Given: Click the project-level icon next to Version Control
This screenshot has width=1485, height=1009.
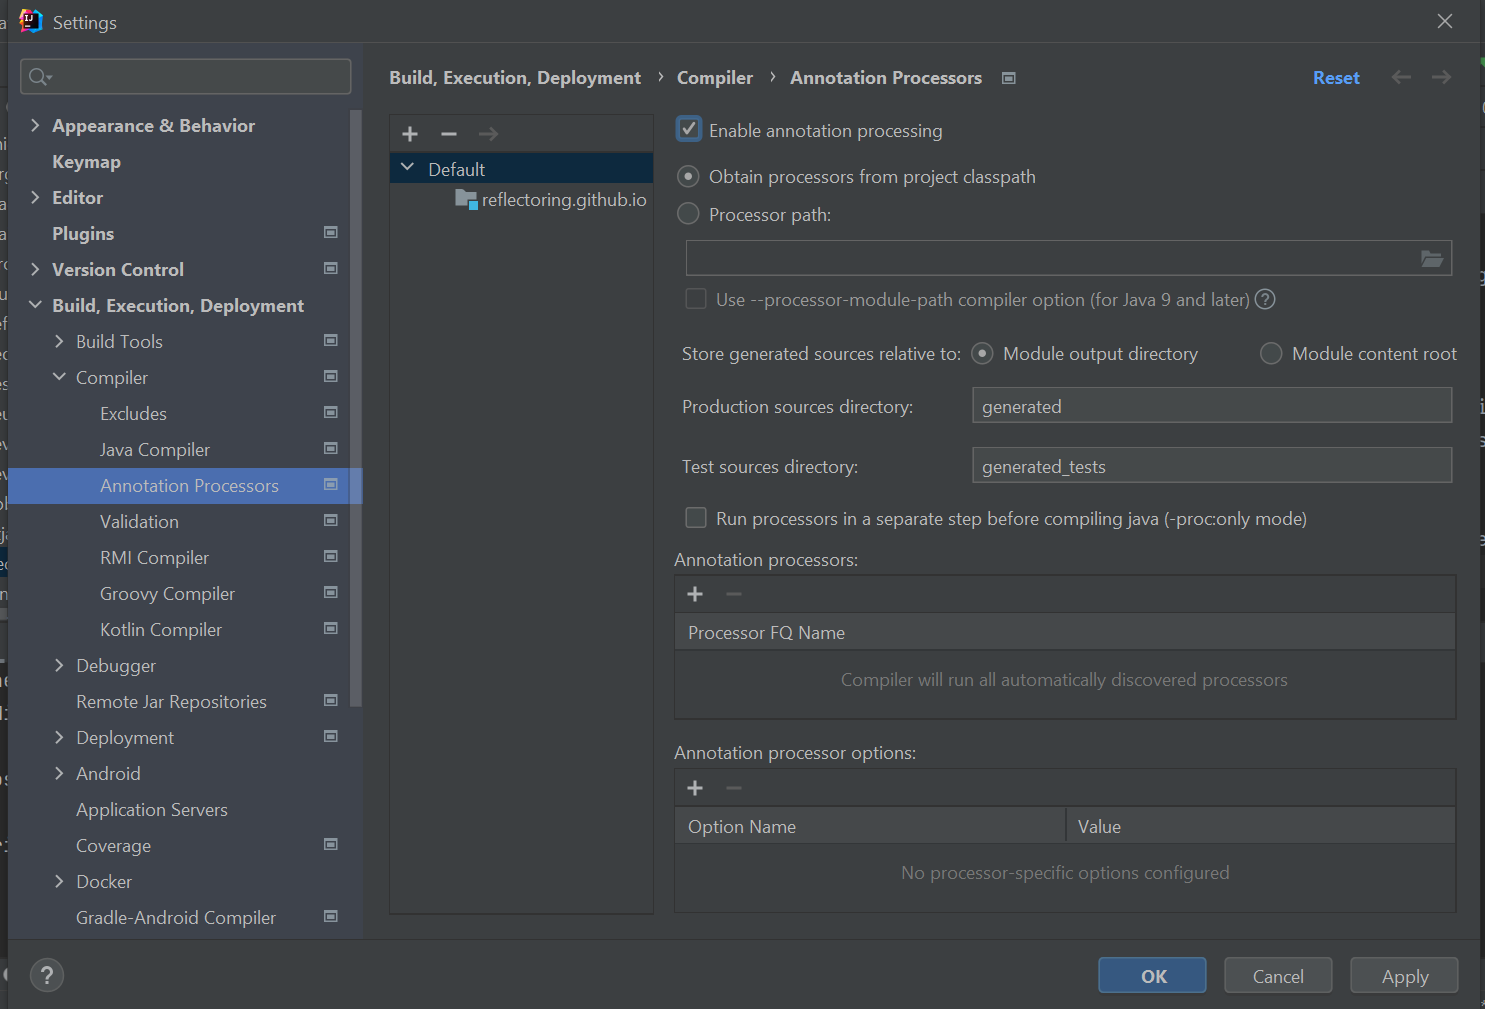Looking at the screenshot, I should pos(331,268).
